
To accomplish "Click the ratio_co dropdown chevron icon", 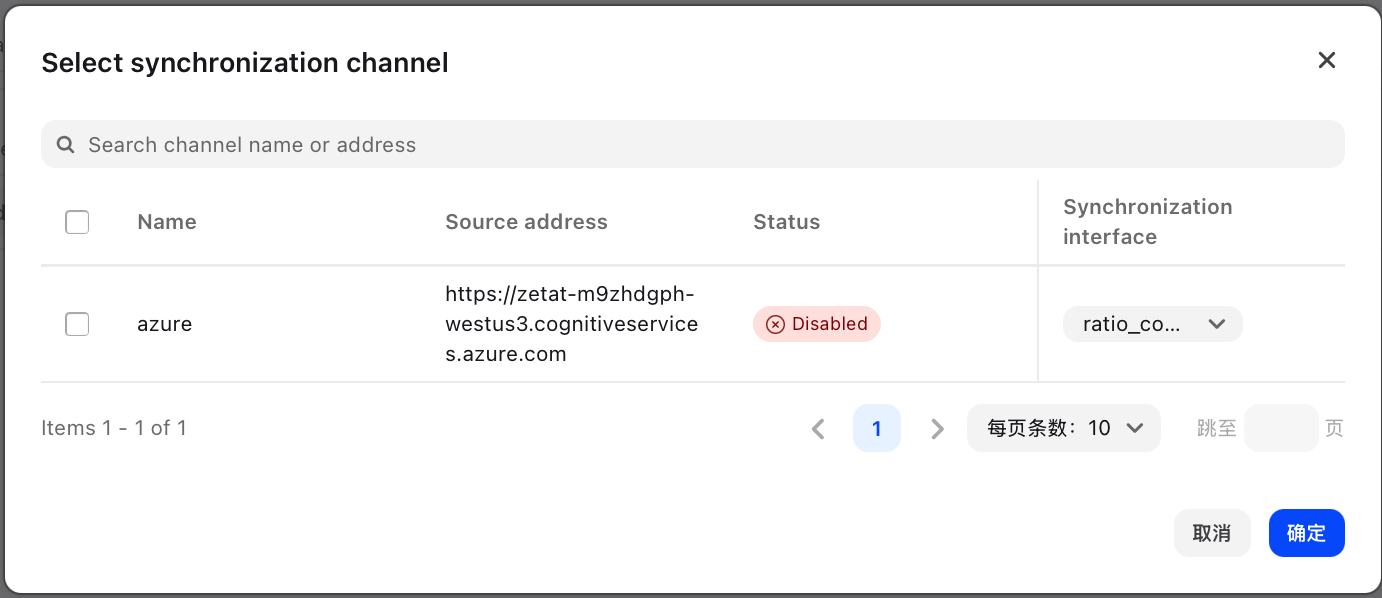I will pos(1217,324).
